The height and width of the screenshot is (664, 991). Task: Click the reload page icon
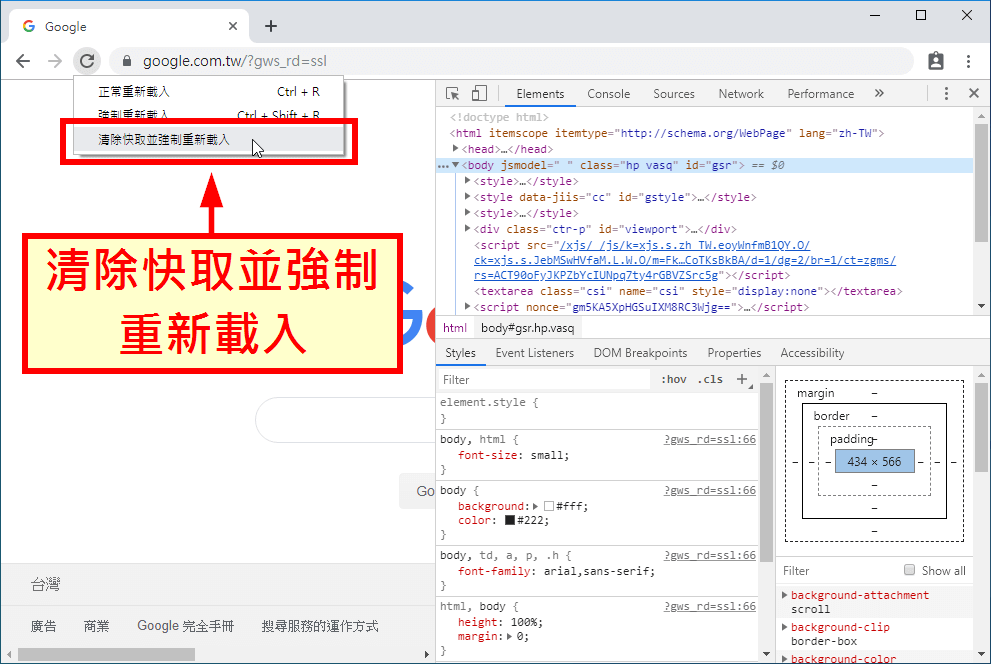coord(87,61)
